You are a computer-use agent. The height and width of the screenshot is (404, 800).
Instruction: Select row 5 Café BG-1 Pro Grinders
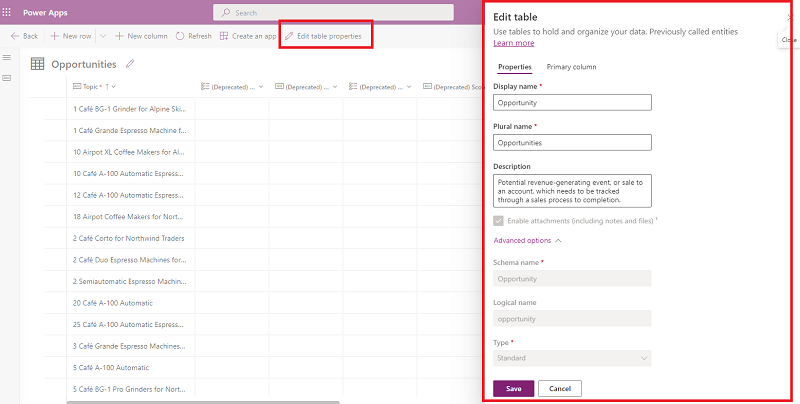tap(130, 389)
